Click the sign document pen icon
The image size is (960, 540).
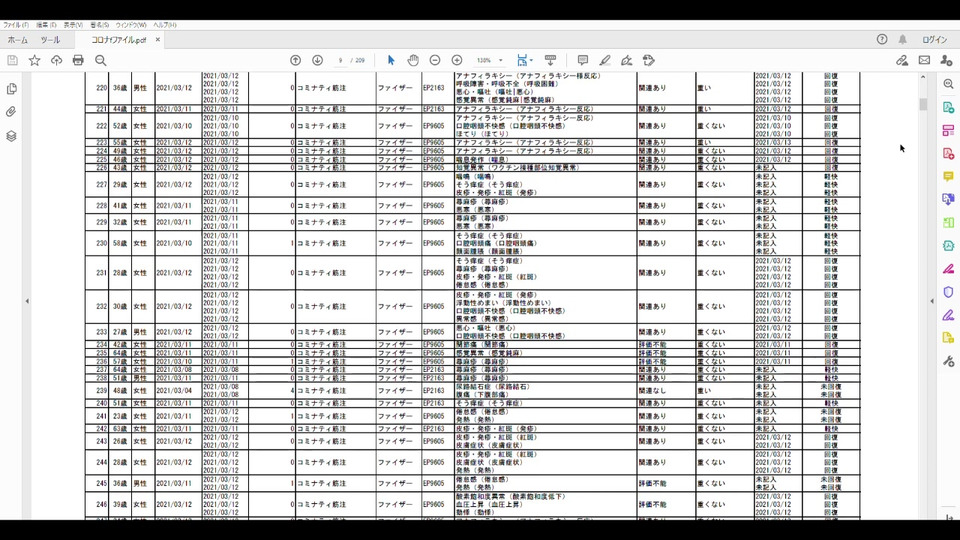coord(626,60)
